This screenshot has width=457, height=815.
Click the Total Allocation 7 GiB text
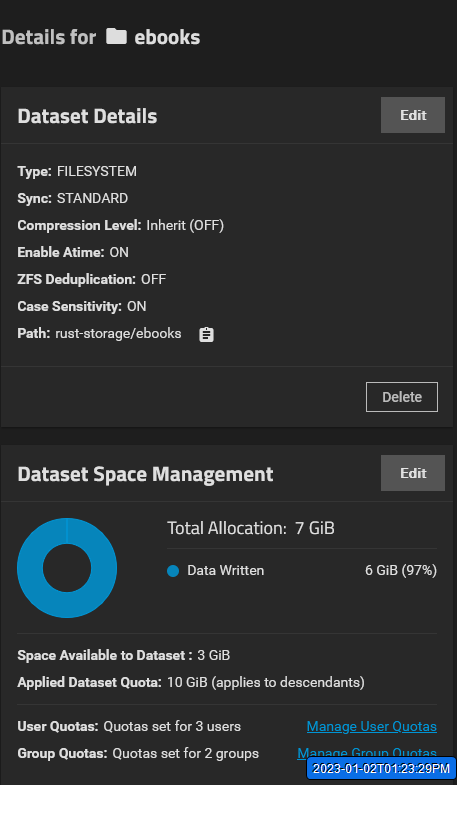point(251,528)
